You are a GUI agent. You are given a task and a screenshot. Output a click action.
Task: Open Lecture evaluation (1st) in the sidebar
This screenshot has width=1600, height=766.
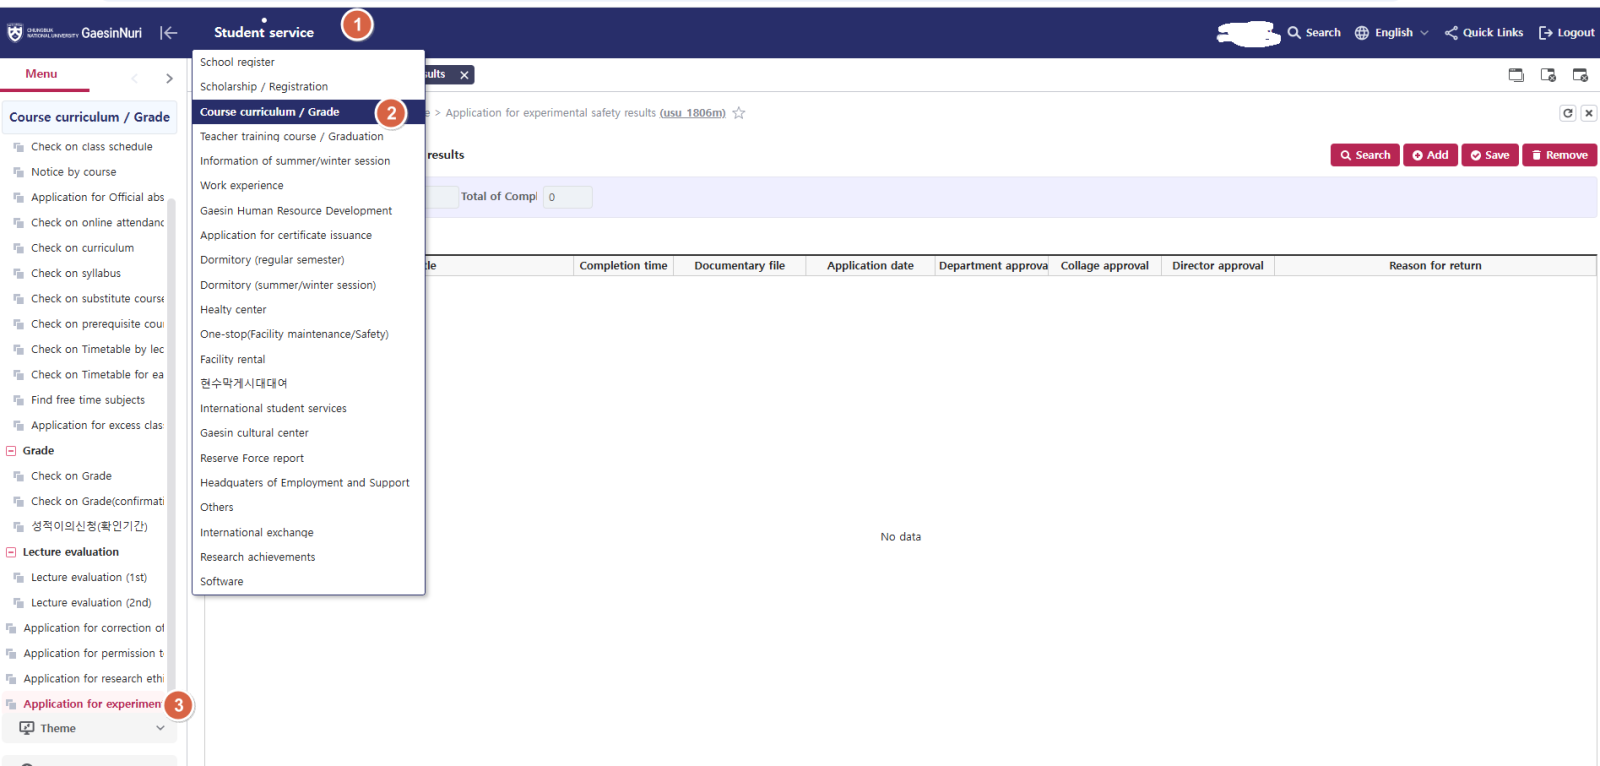pyautogui.click(x=89, y=578)
